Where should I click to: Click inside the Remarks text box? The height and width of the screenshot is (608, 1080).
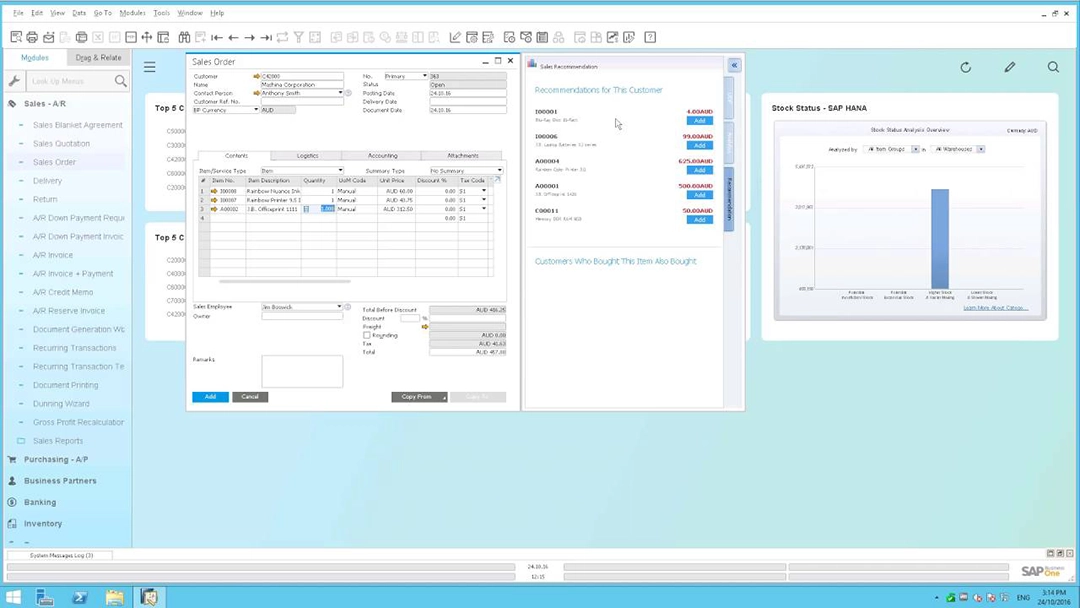pyautogui.click(x=302, y=372)
